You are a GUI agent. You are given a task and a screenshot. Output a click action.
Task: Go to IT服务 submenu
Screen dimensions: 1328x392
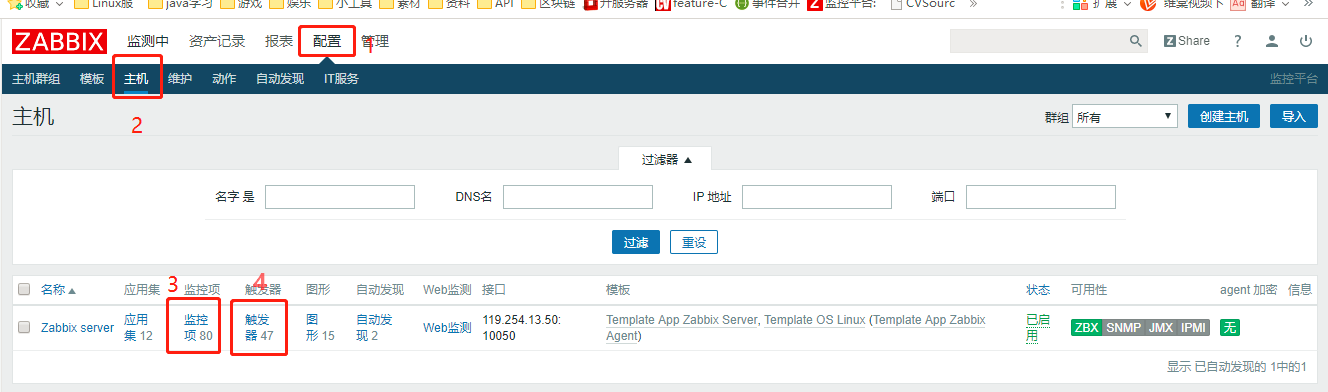(341, 79)
